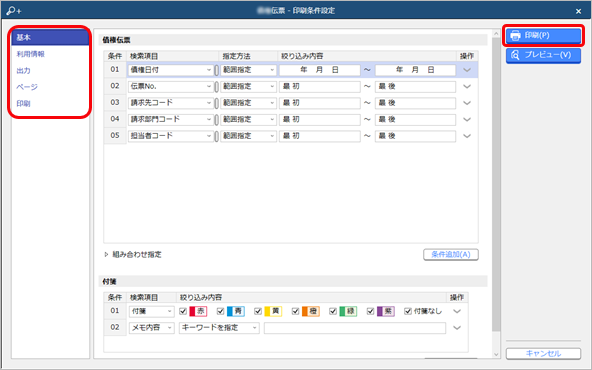Toggle the 緑 green sticky note checkbox
The width and height of the screenshot is (592, 370).
tap(333, 311)
